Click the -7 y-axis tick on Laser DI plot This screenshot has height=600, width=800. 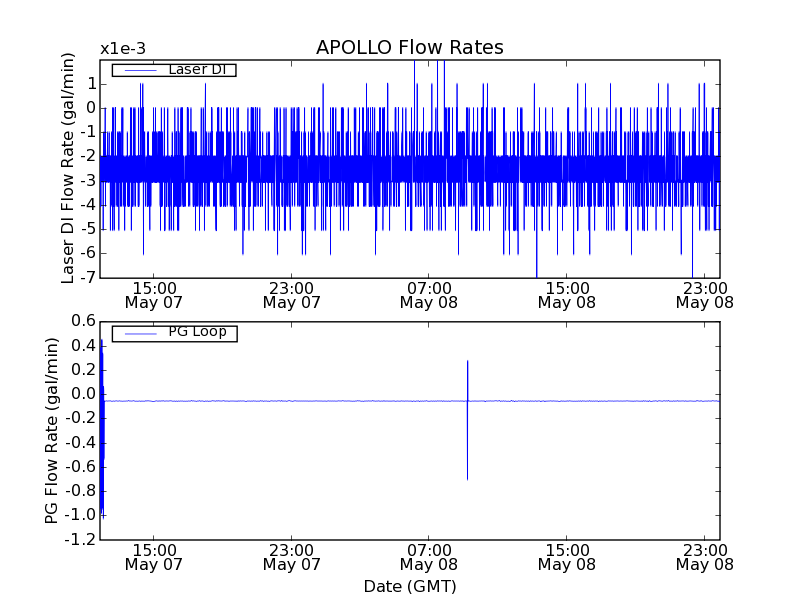87,278
